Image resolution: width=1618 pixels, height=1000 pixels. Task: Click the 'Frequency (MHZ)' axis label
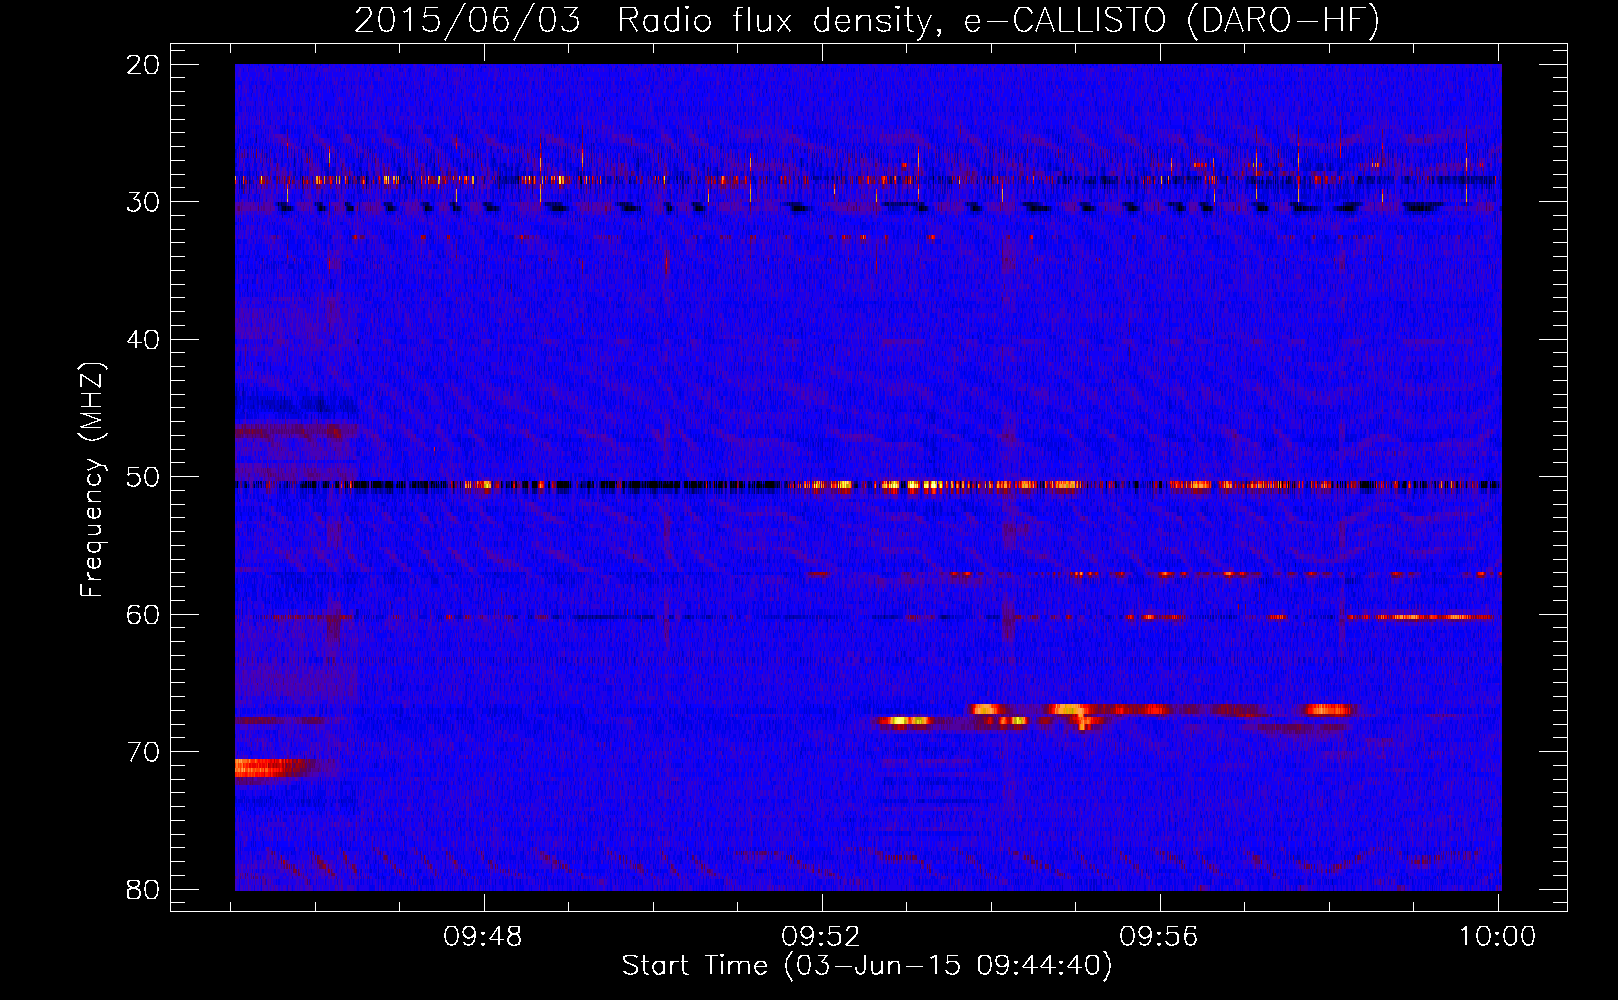click(x=92, y=480)
